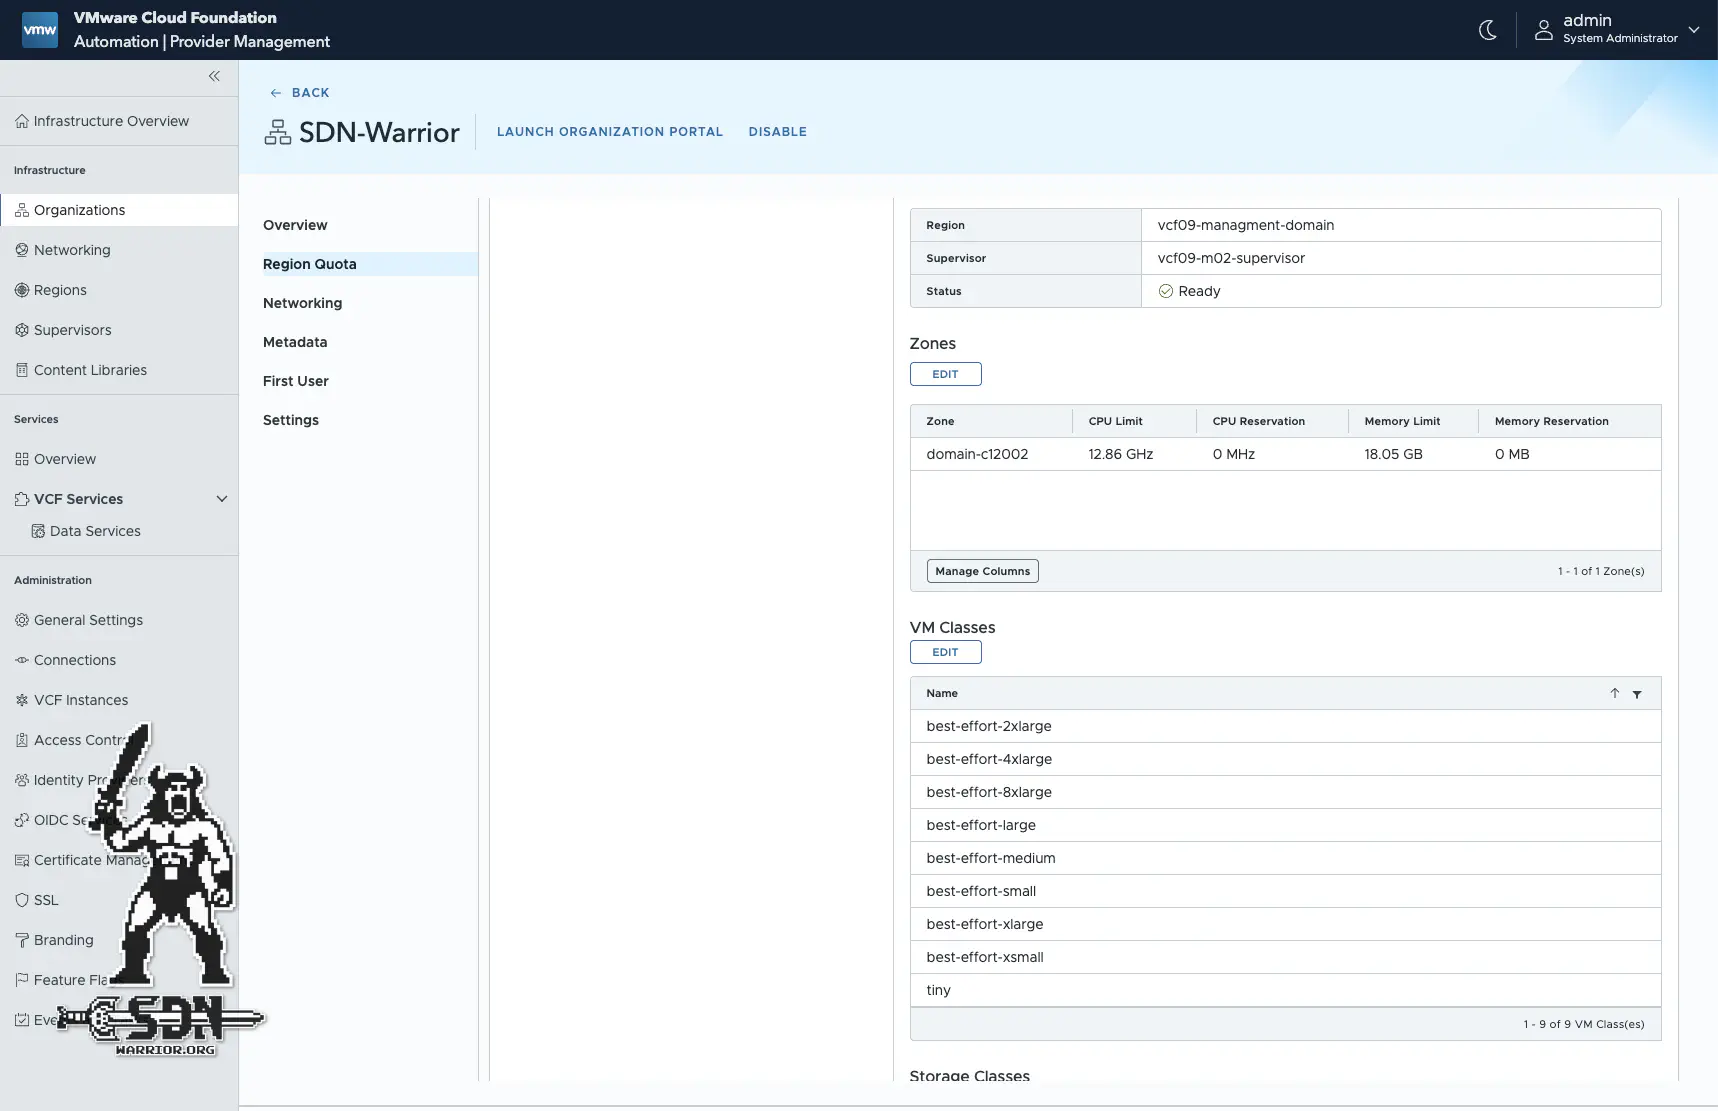Click the VM Classes Name filter icon
Screen dimensions: 1718x1111
pos(1637,694)
